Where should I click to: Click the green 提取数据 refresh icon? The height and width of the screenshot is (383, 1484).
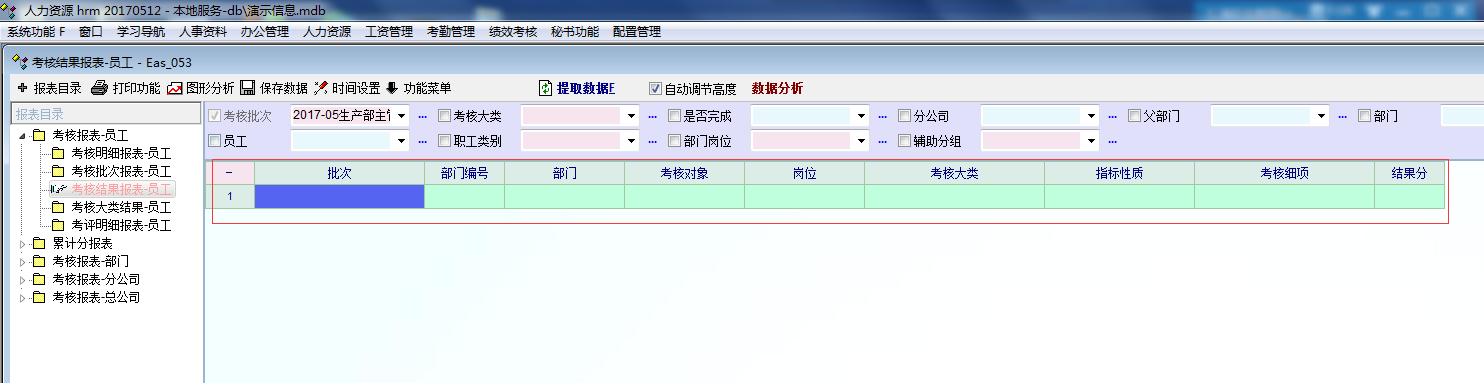546,88
